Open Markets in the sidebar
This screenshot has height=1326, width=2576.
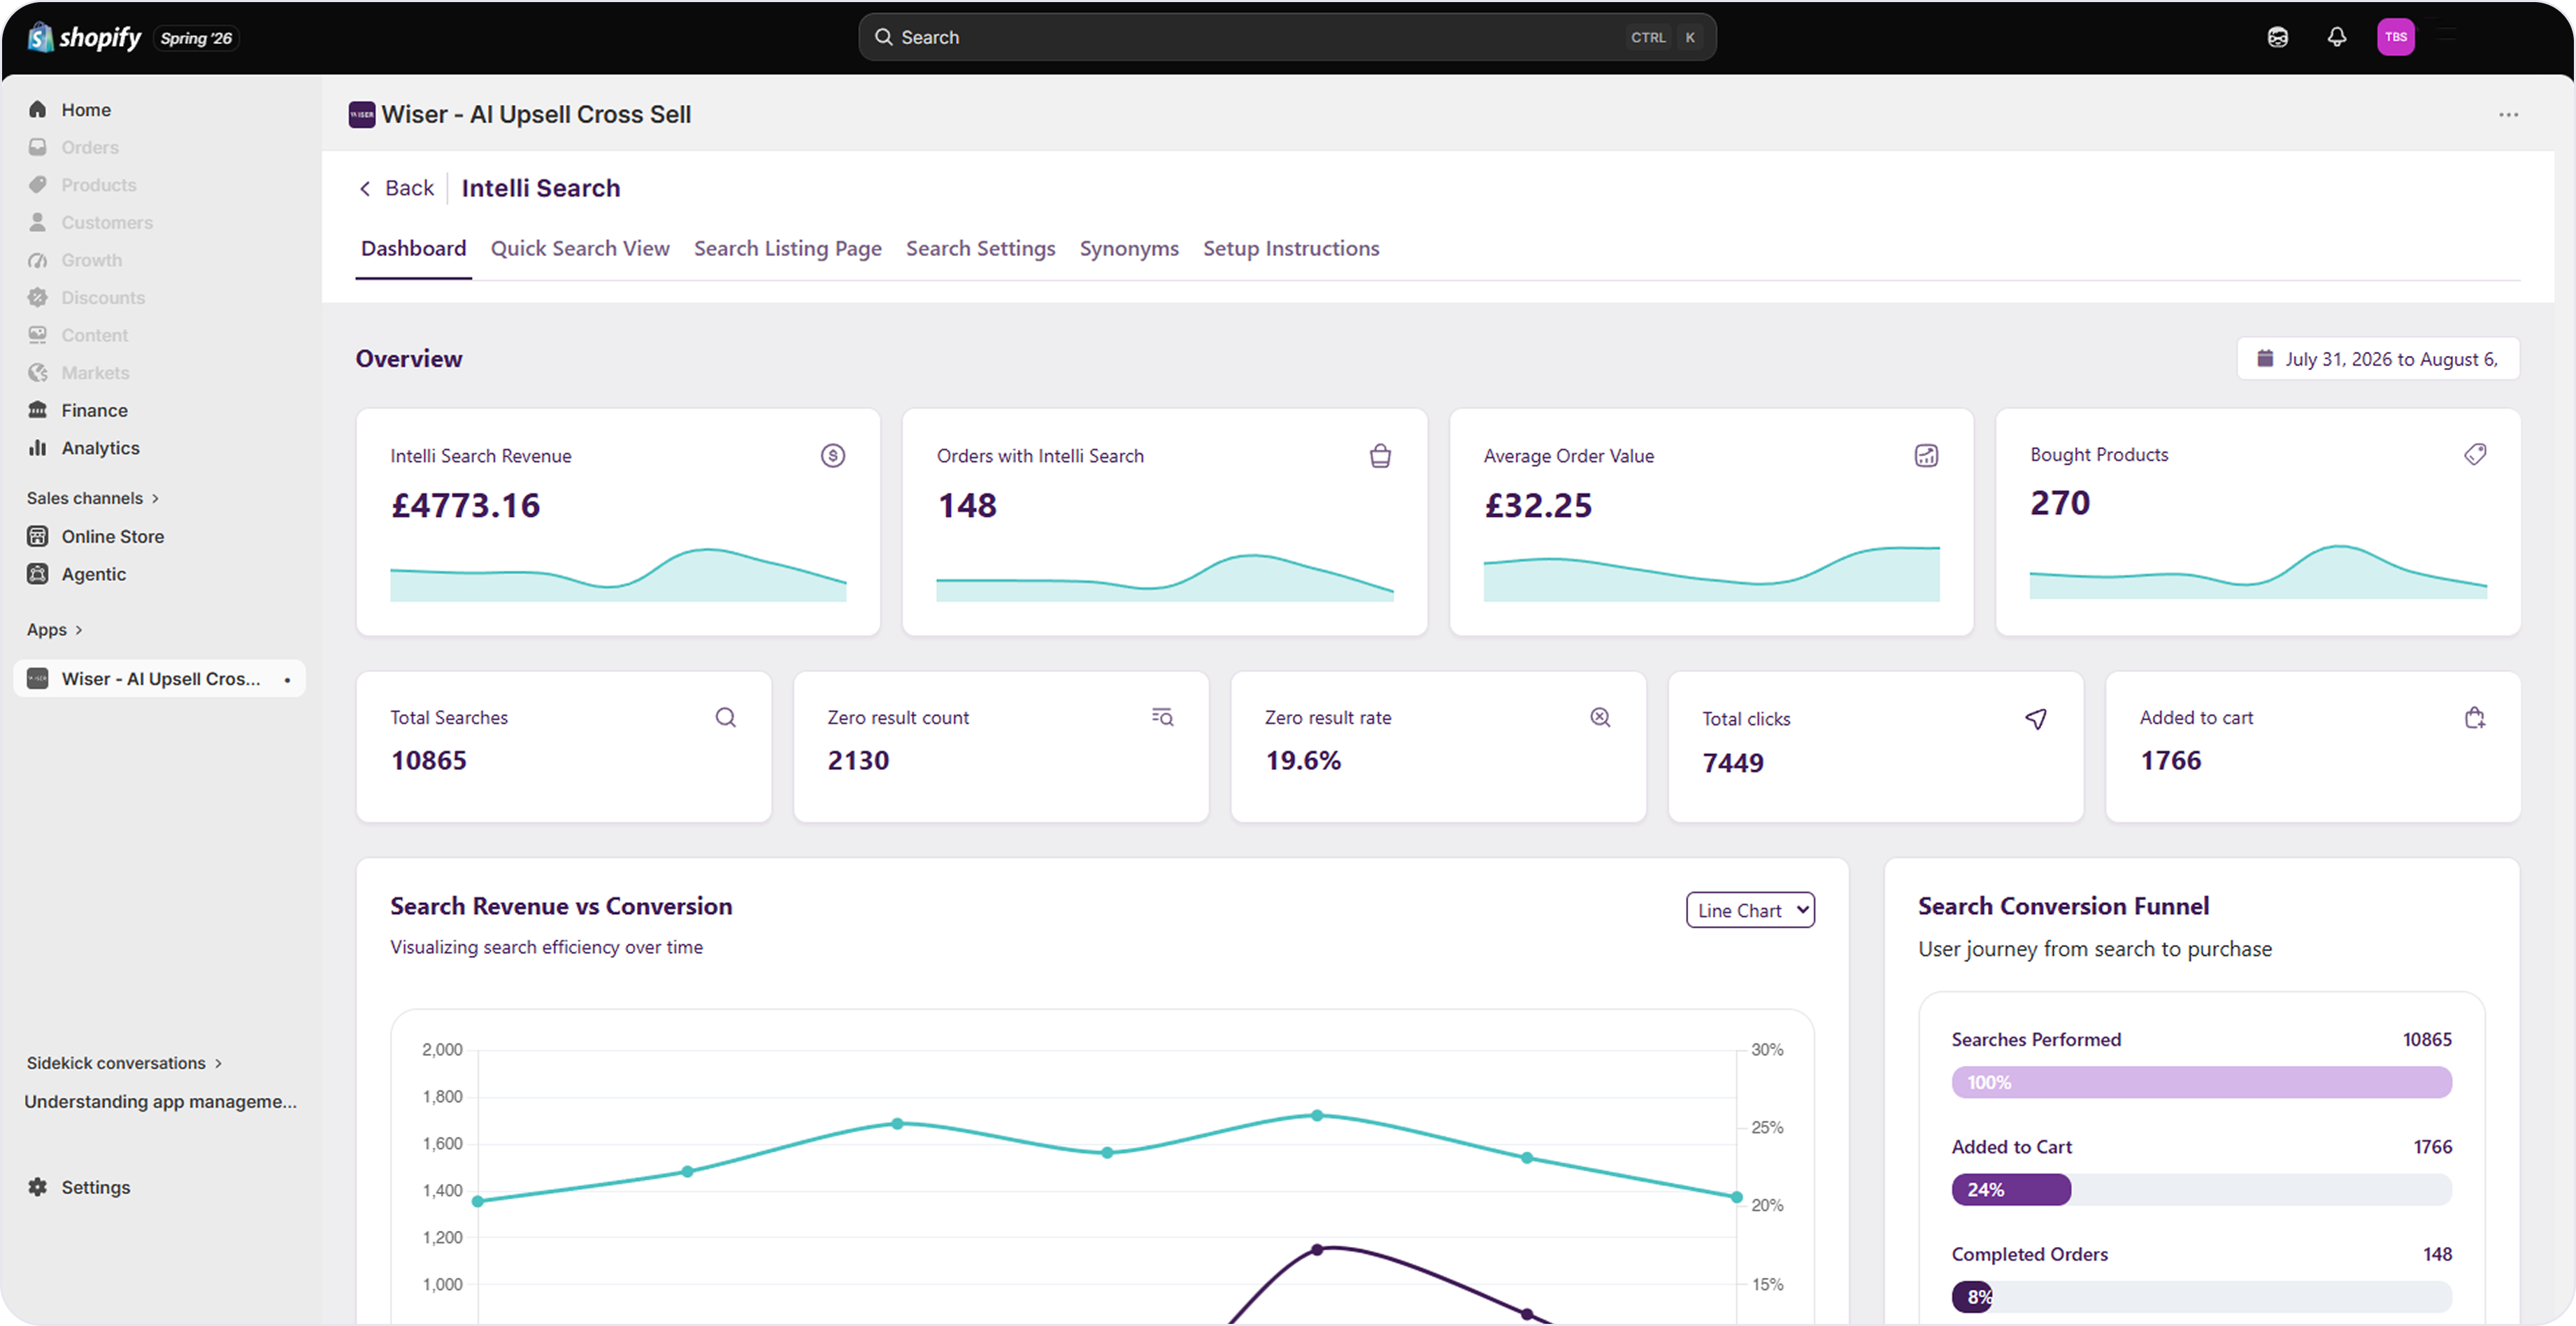coord(95,373)
